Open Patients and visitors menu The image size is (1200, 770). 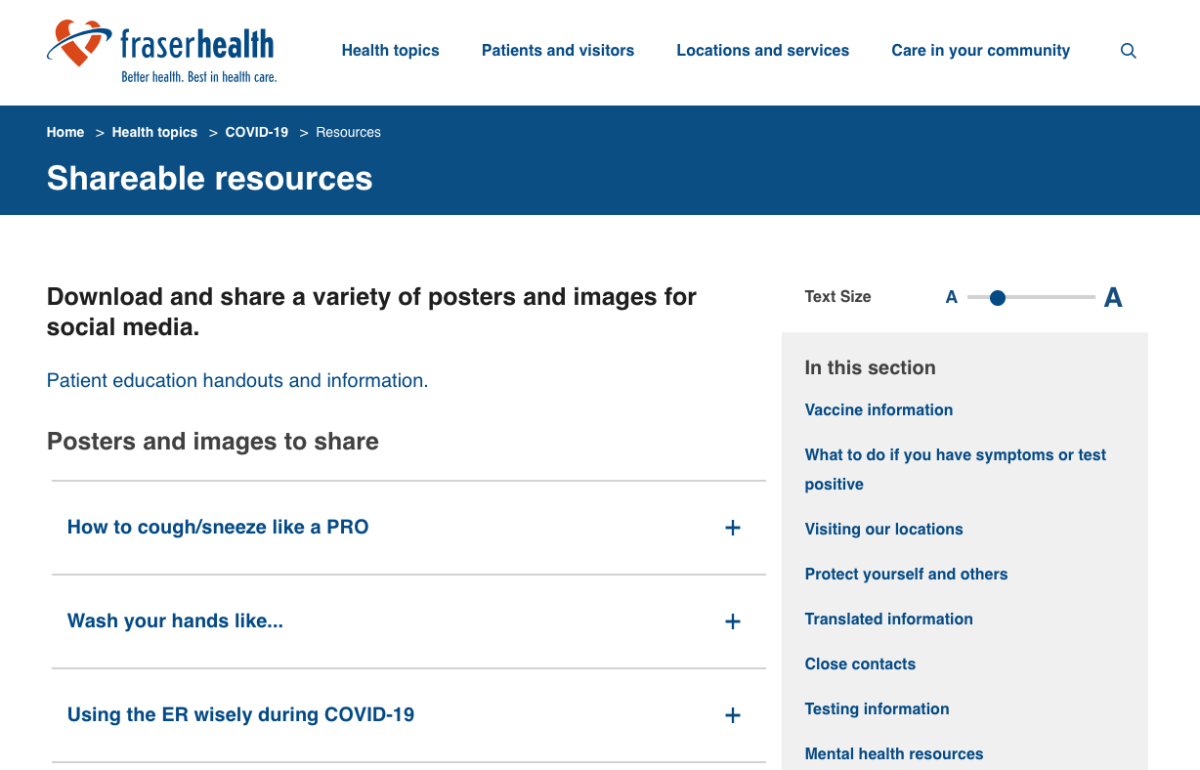coord(557,51)
